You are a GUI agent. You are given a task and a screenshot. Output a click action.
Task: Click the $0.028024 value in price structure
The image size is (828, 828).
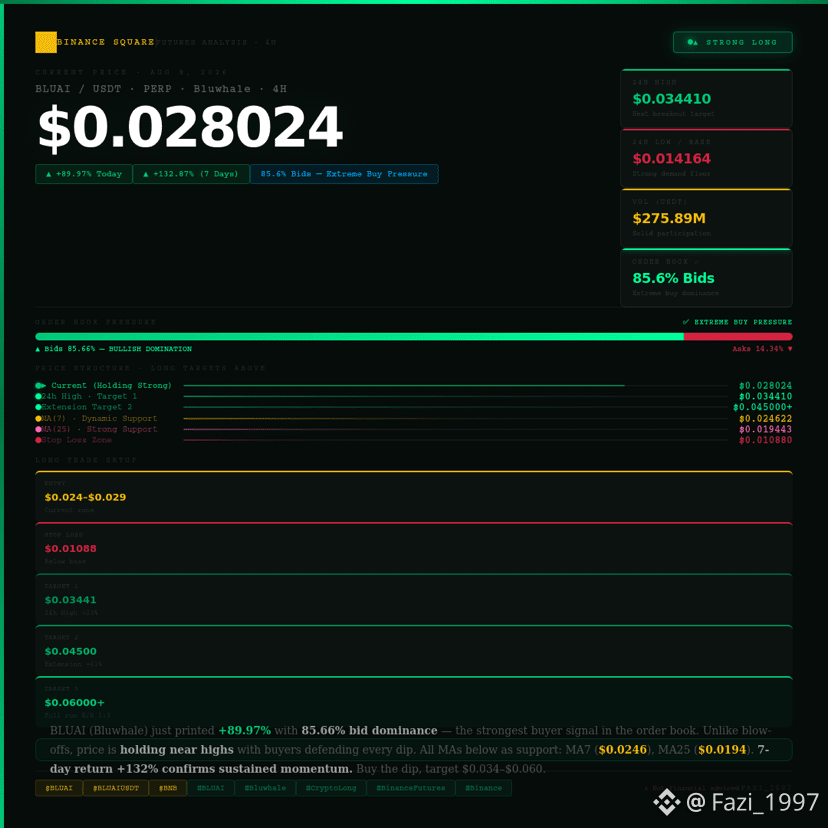[x=766, y=386]
